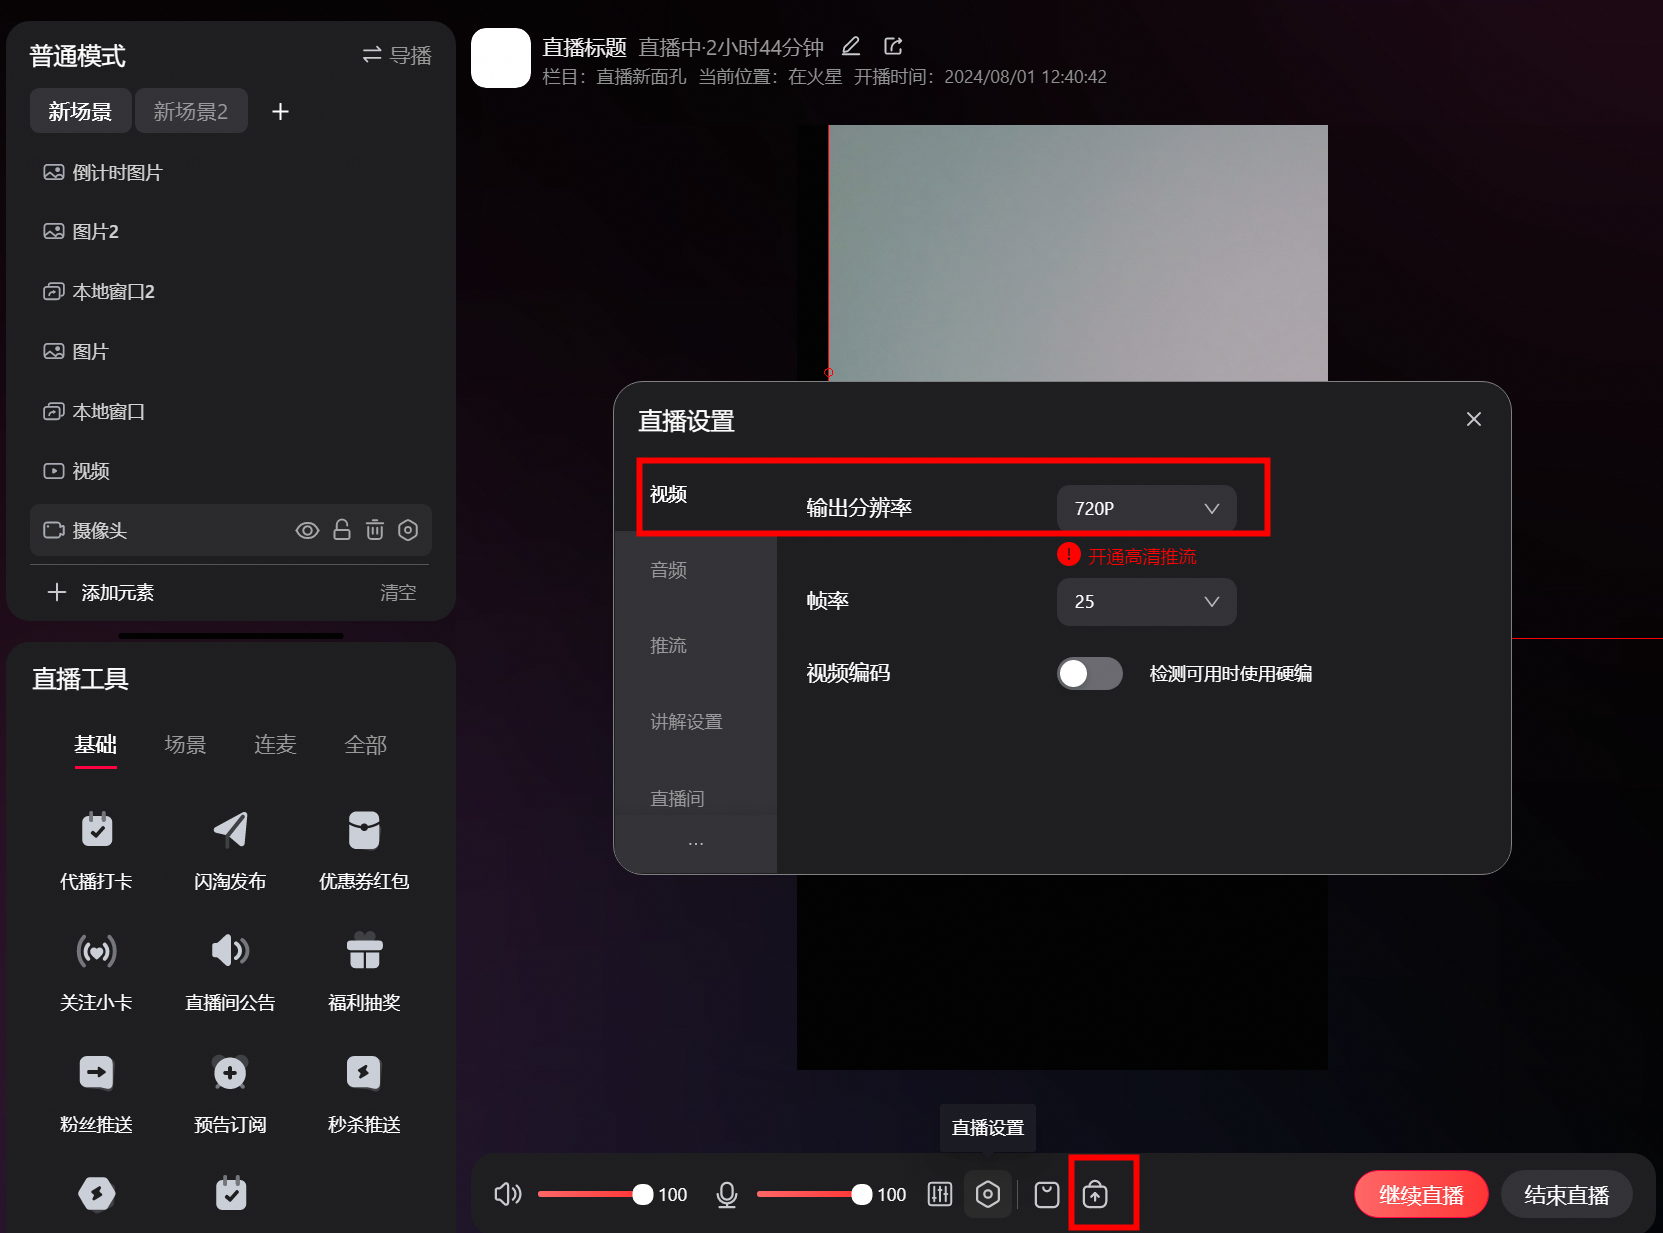Open the 粉丝推送 tool
The image size is (1663, 1233).
coord(96,1093)
